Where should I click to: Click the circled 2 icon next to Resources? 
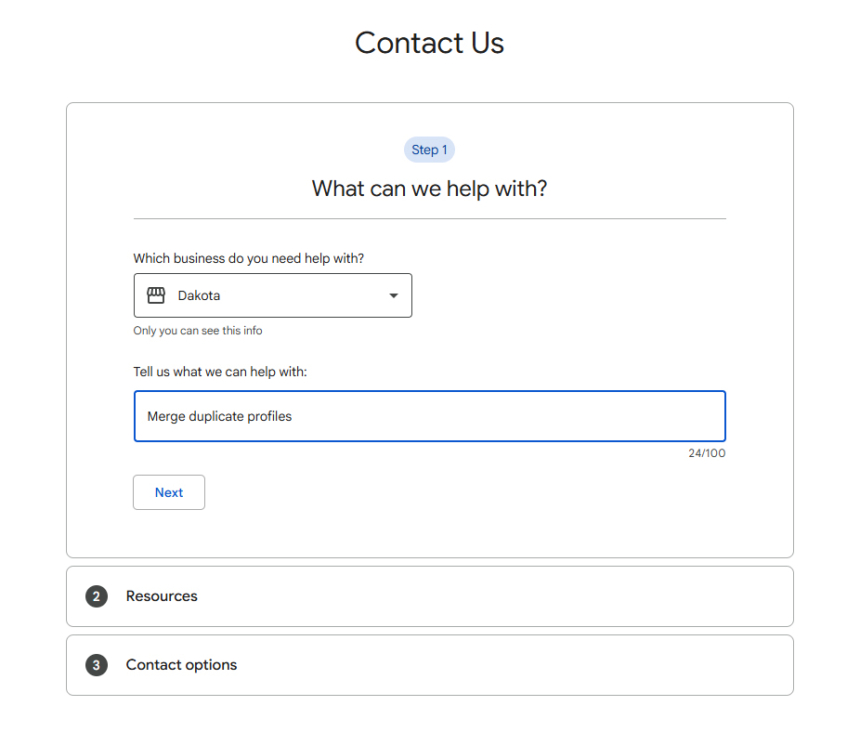point(96,596)
